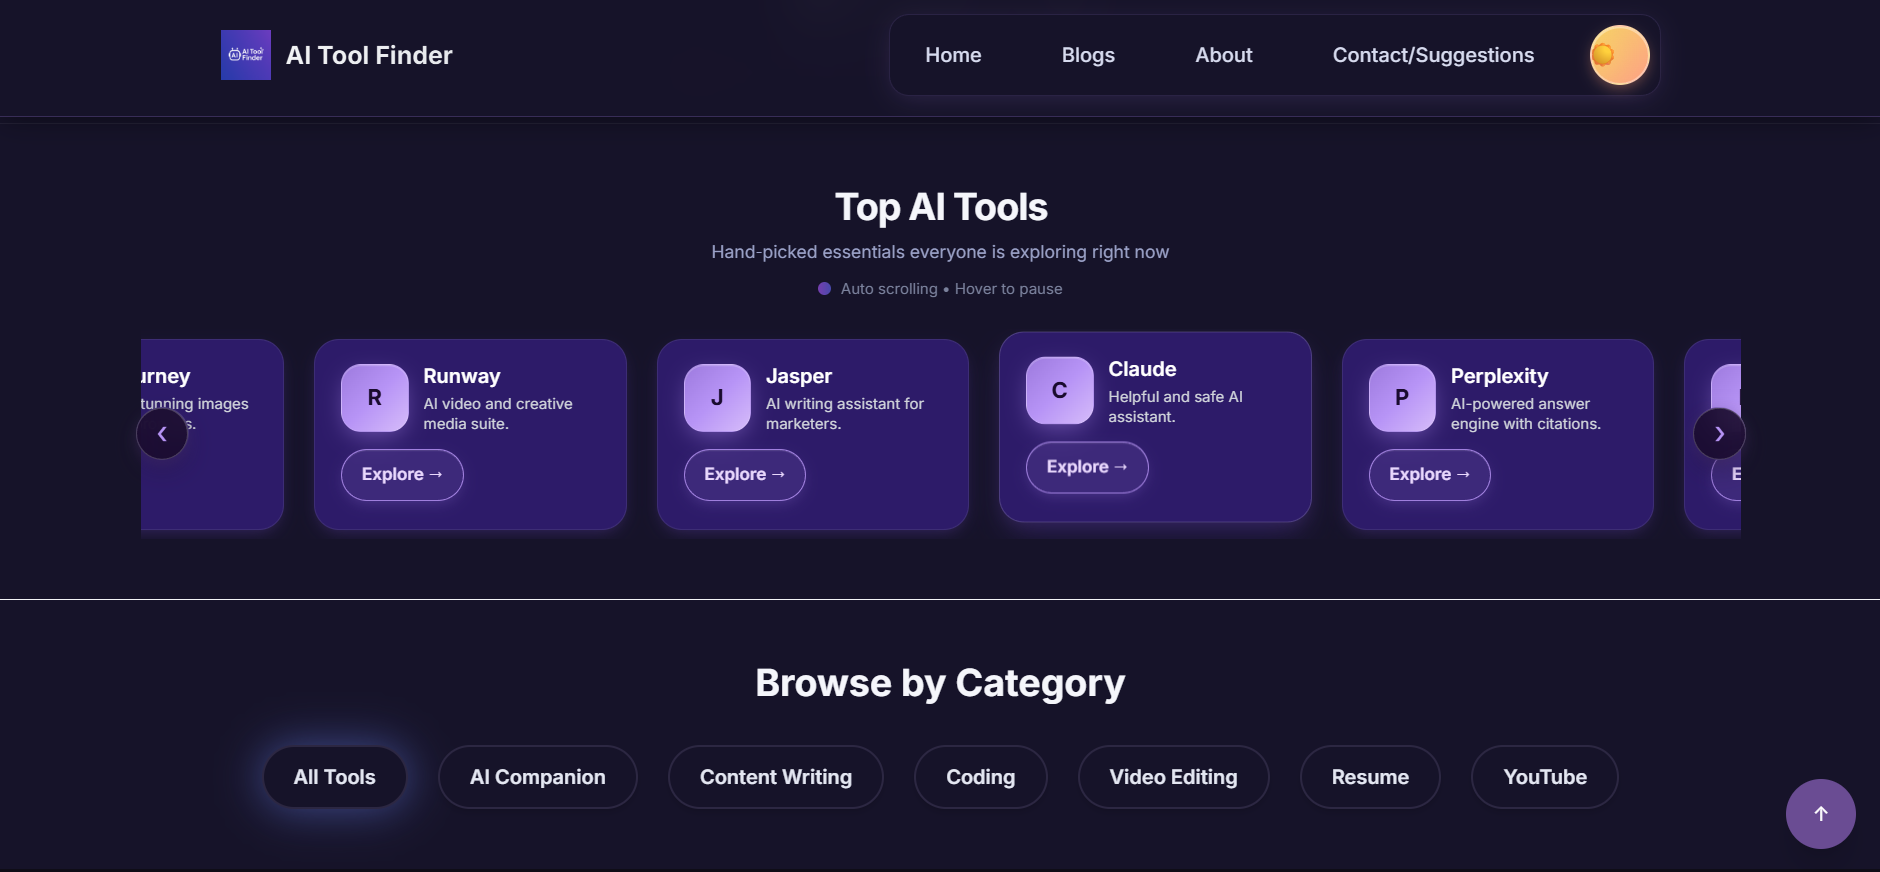Click 'Auto scrolling • Hover to pause' text
Screen dimensions: 1880x872
coord(952,289)
